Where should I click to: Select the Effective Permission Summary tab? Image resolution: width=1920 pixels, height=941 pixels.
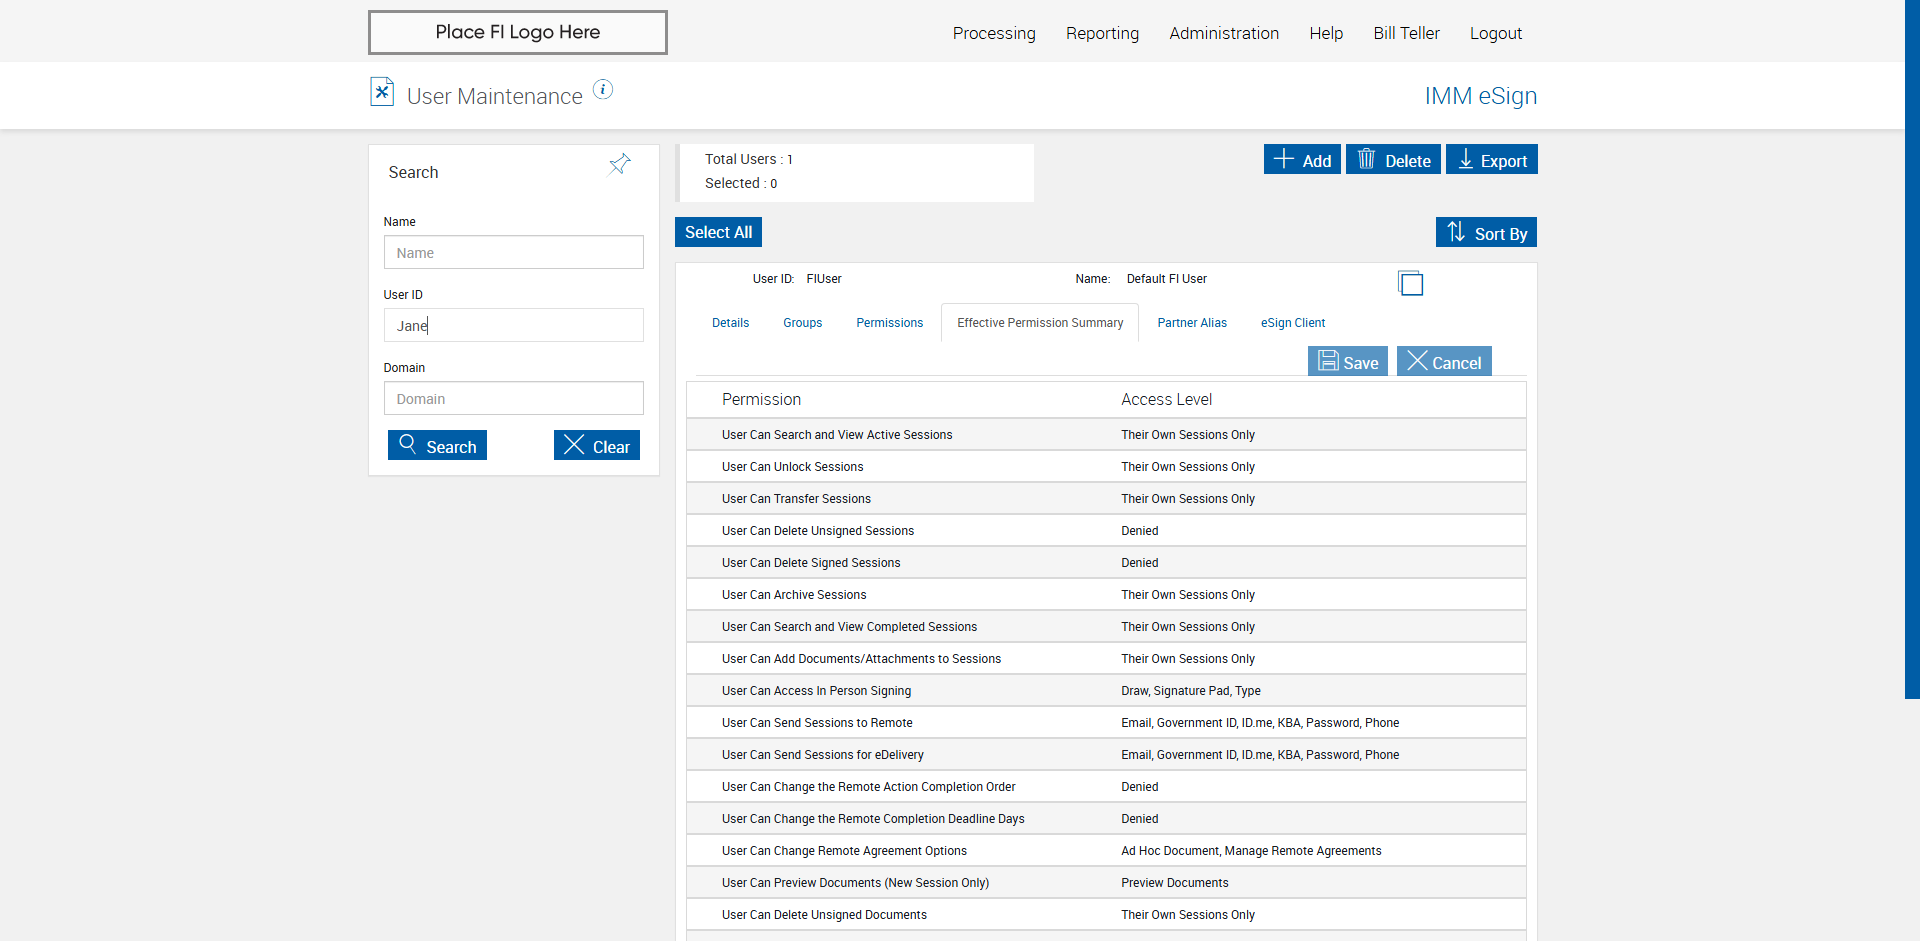pos(1040,323)
